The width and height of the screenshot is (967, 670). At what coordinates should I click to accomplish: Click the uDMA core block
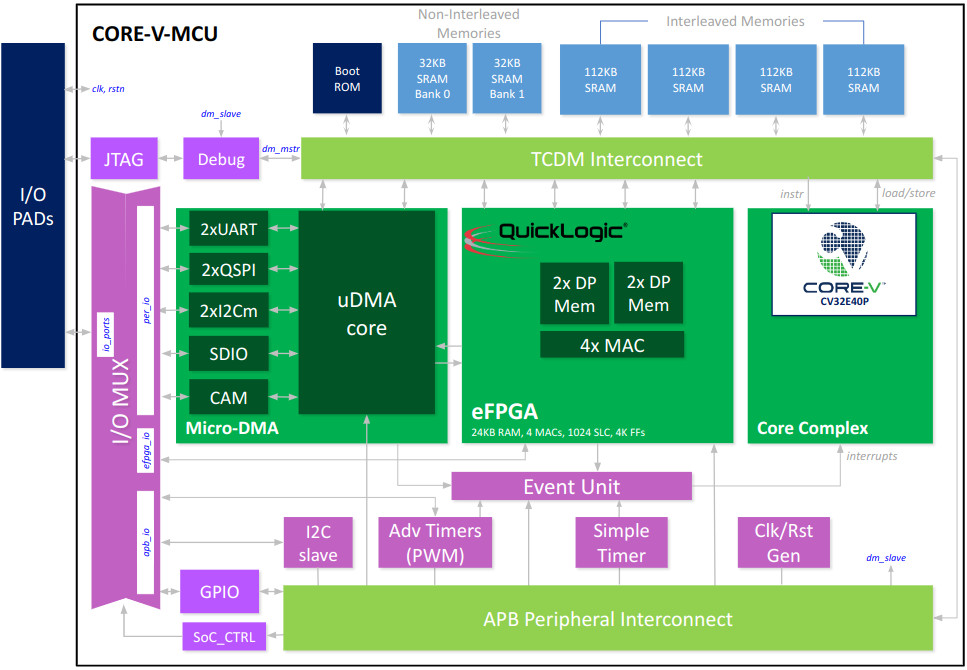(366, 312)
